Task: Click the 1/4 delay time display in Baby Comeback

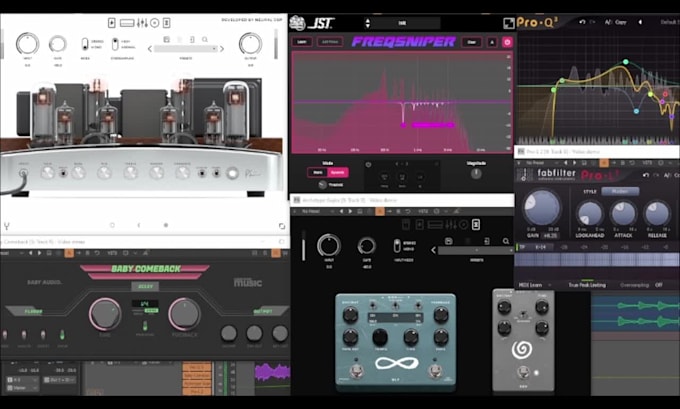Action: coord(145,304)
